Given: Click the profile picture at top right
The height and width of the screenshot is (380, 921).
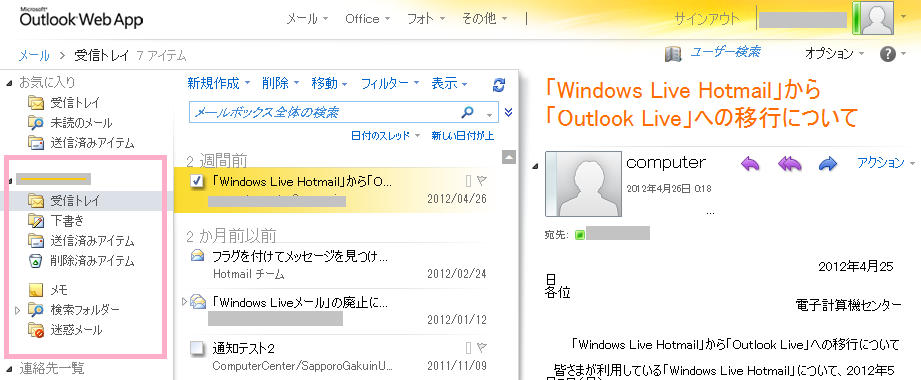Looking at the screenshot, I should [876, 19].
